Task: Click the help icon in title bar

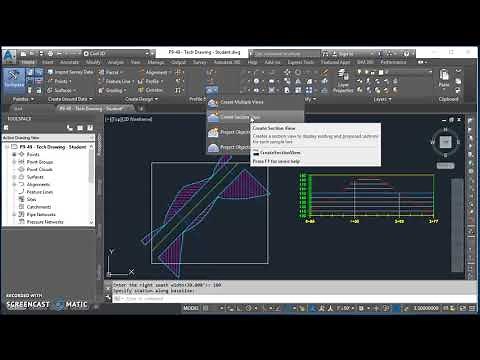Action: click(406, 53)
